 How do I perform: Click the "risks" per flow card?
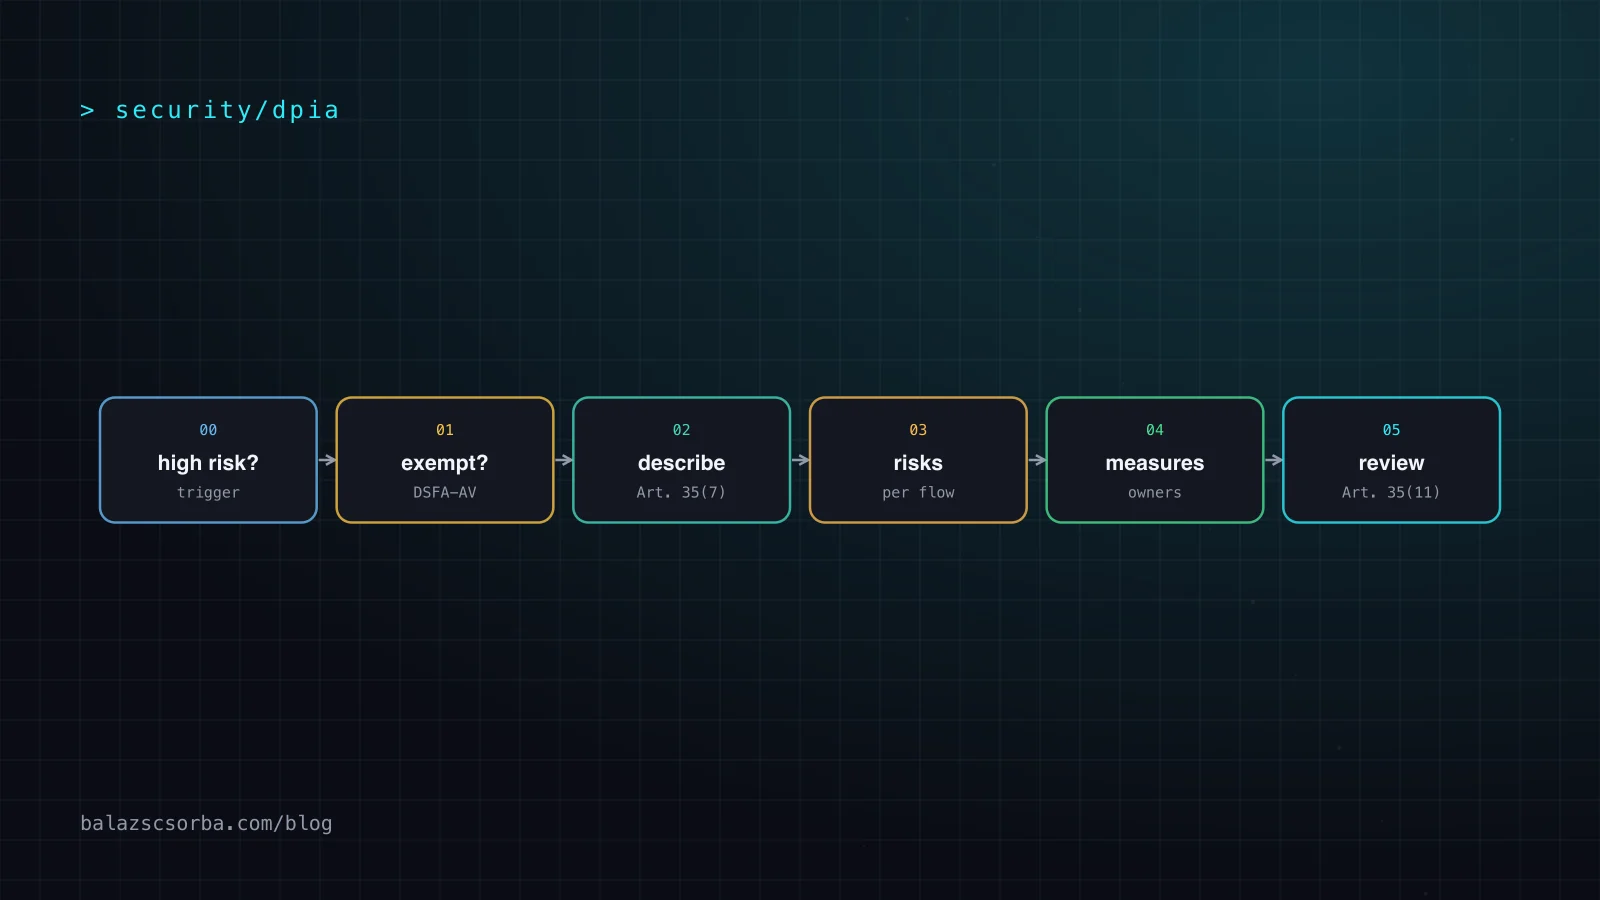[x=918, y=460]
